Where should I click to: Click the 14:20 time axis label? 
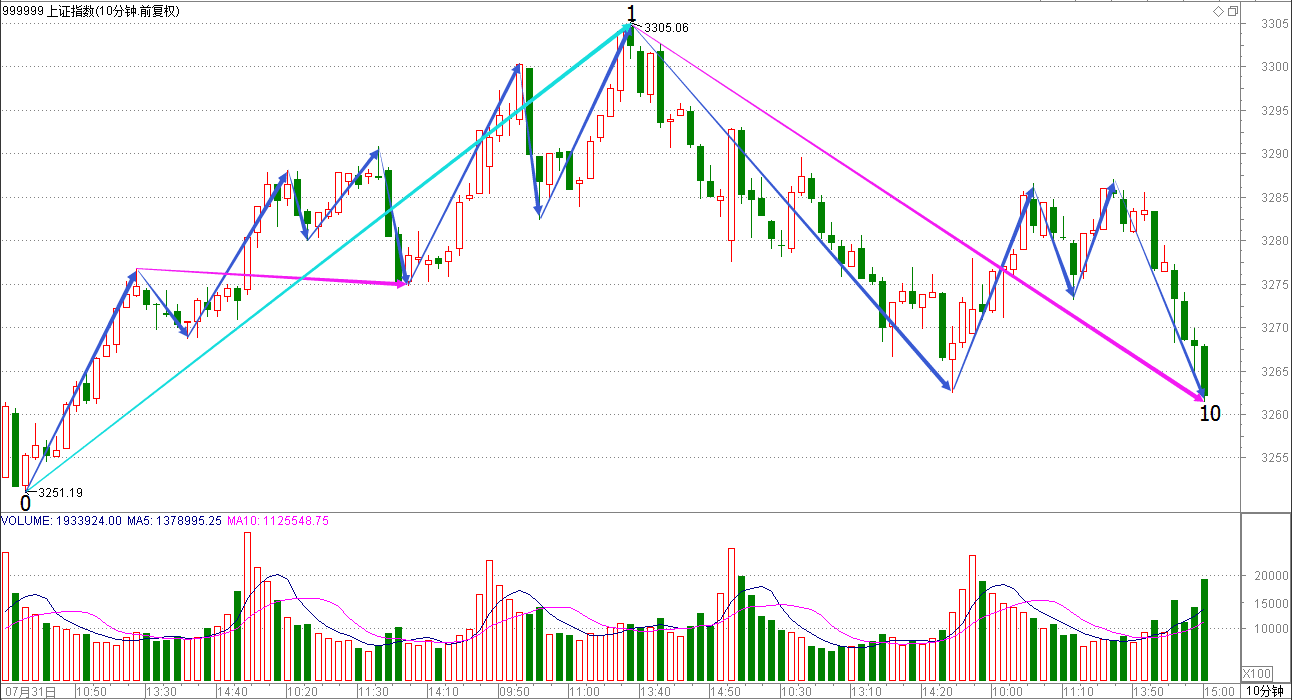[x=937, y=691]
